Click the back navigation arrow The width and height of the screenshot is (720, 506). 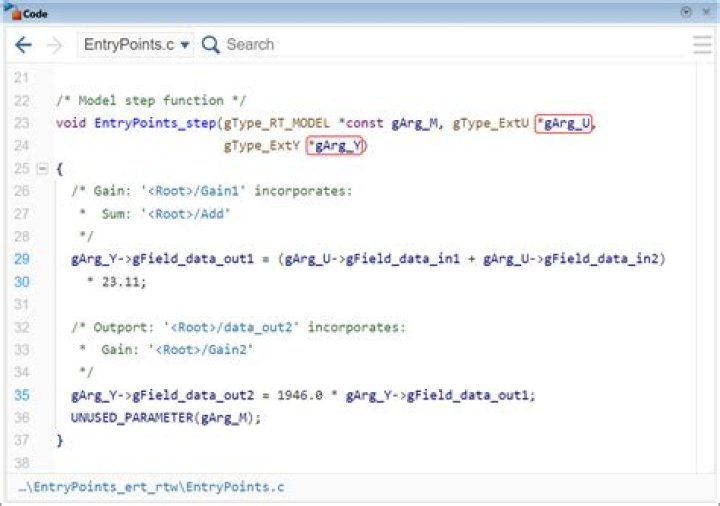(x=23, y=45)
